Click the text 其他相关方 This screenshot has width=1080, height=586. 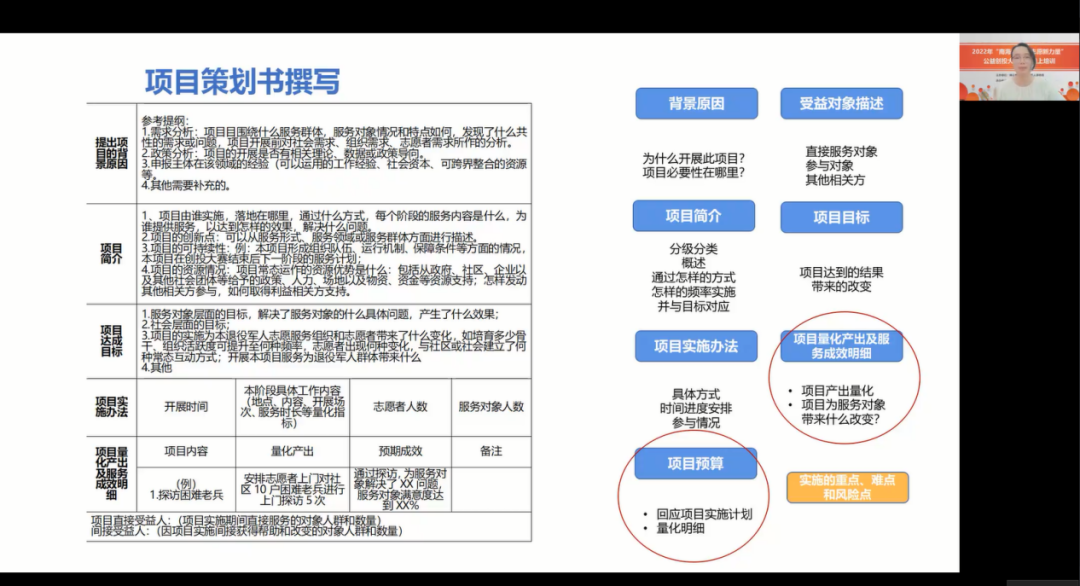click(x=835, y=180)
